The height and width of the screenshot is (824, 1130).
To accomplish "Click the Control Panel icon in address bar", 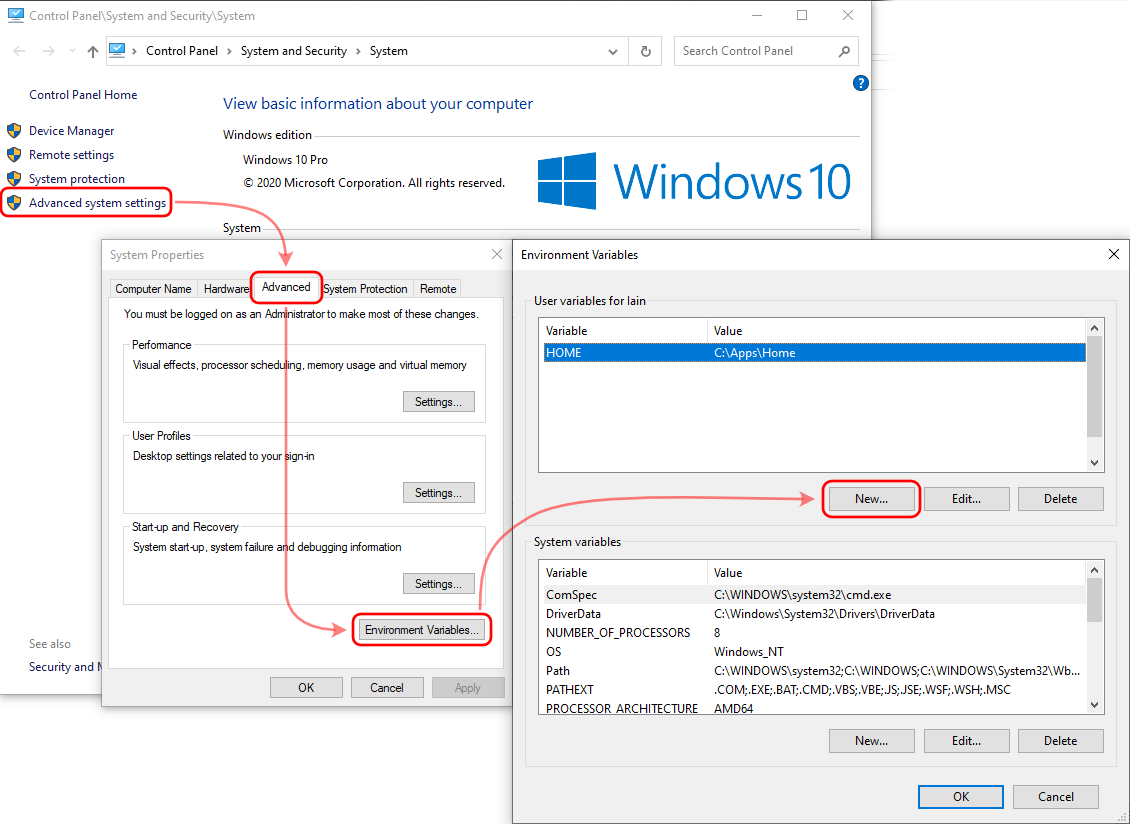I will 118,51.
